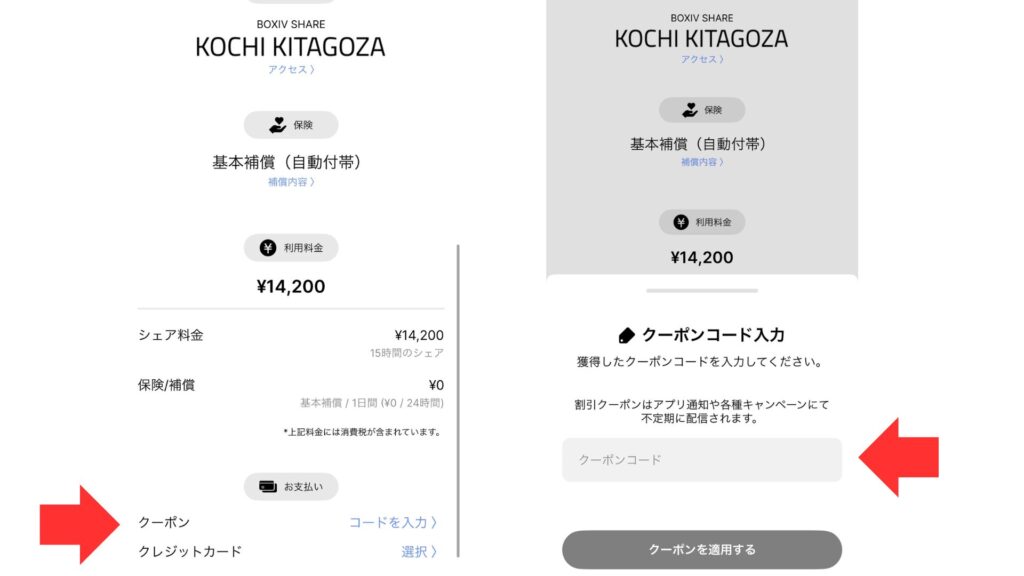The image size is (1024, 576).
Task: Tap the yen icon beside 利用料金 on the white screen
Action: pyautogui.click(x=268, y=248)
